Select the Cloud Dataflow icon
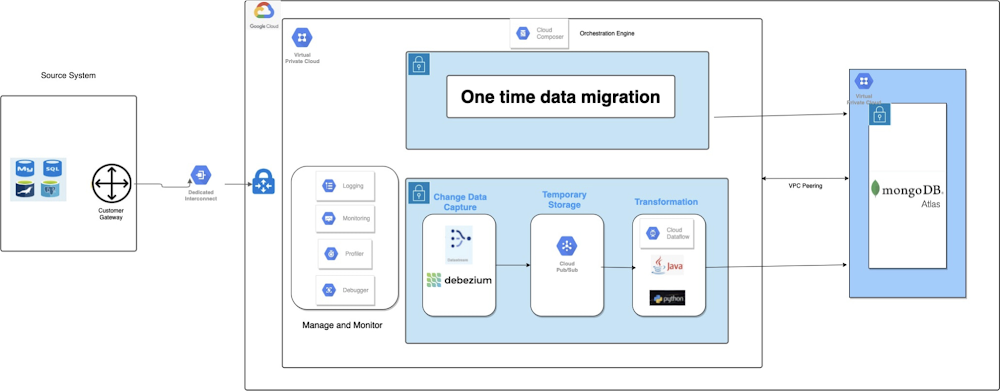 (652, 233)
